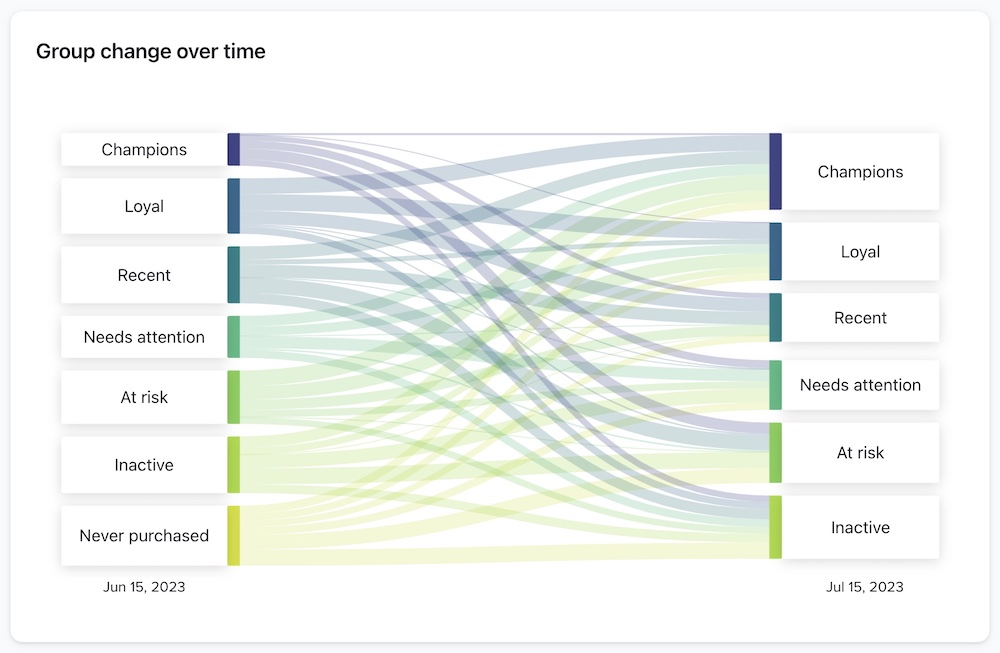The width and height of the screenshot is (1000, 653).
Task: Click the Jul 15, 2023 date label
Action: coord(864,587)
